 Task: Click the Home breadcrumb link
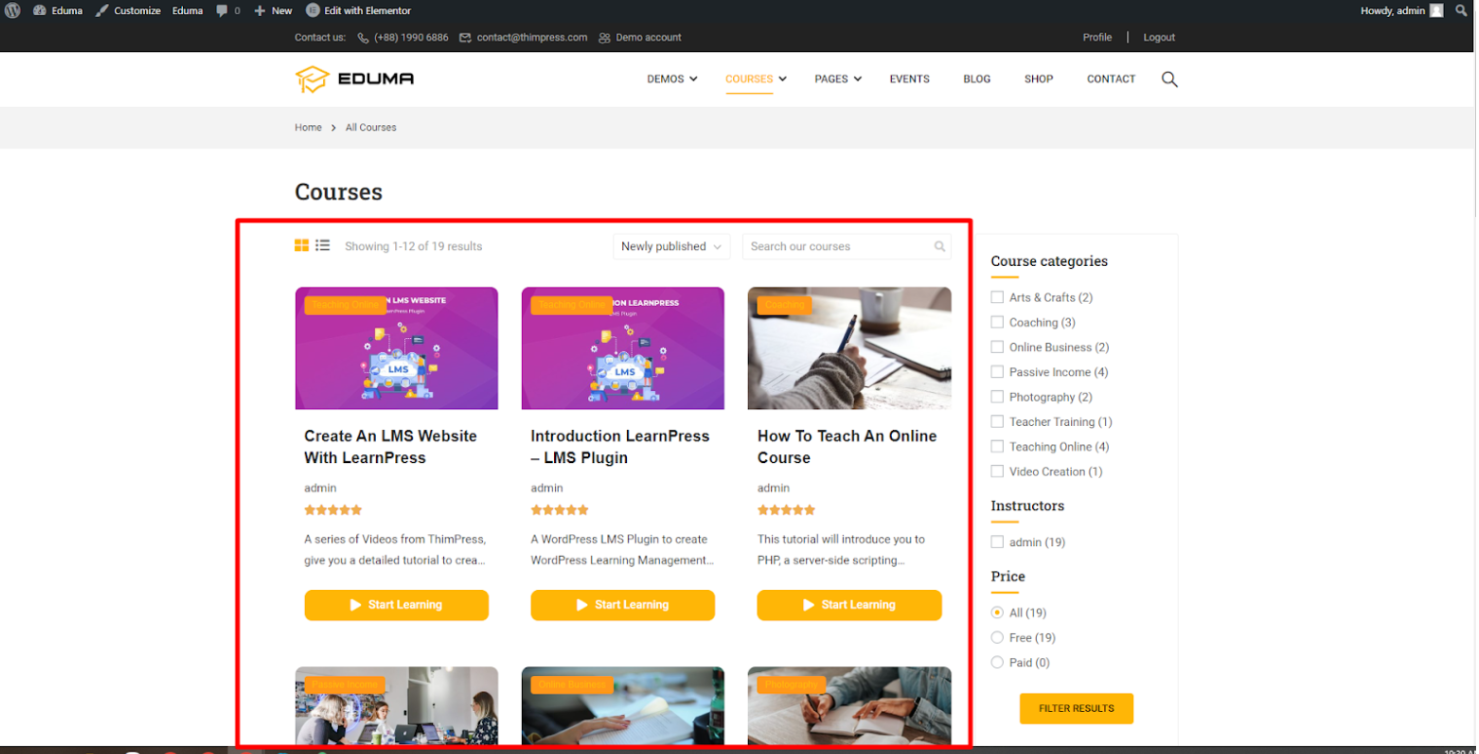(308, 127)
